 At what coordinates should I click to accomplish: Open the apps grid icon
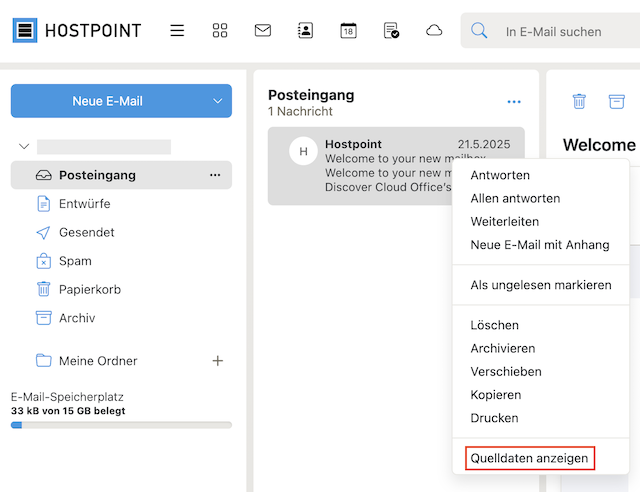[x=220, y=31]
